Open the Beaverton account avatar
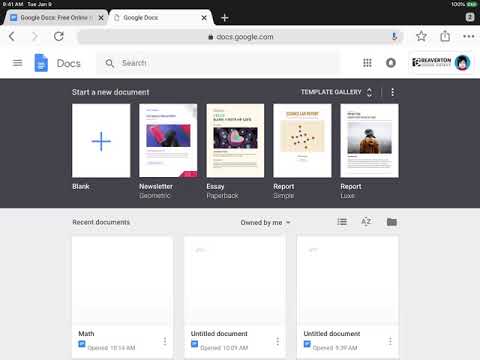The image size is (480, 360). click(463, 63)
